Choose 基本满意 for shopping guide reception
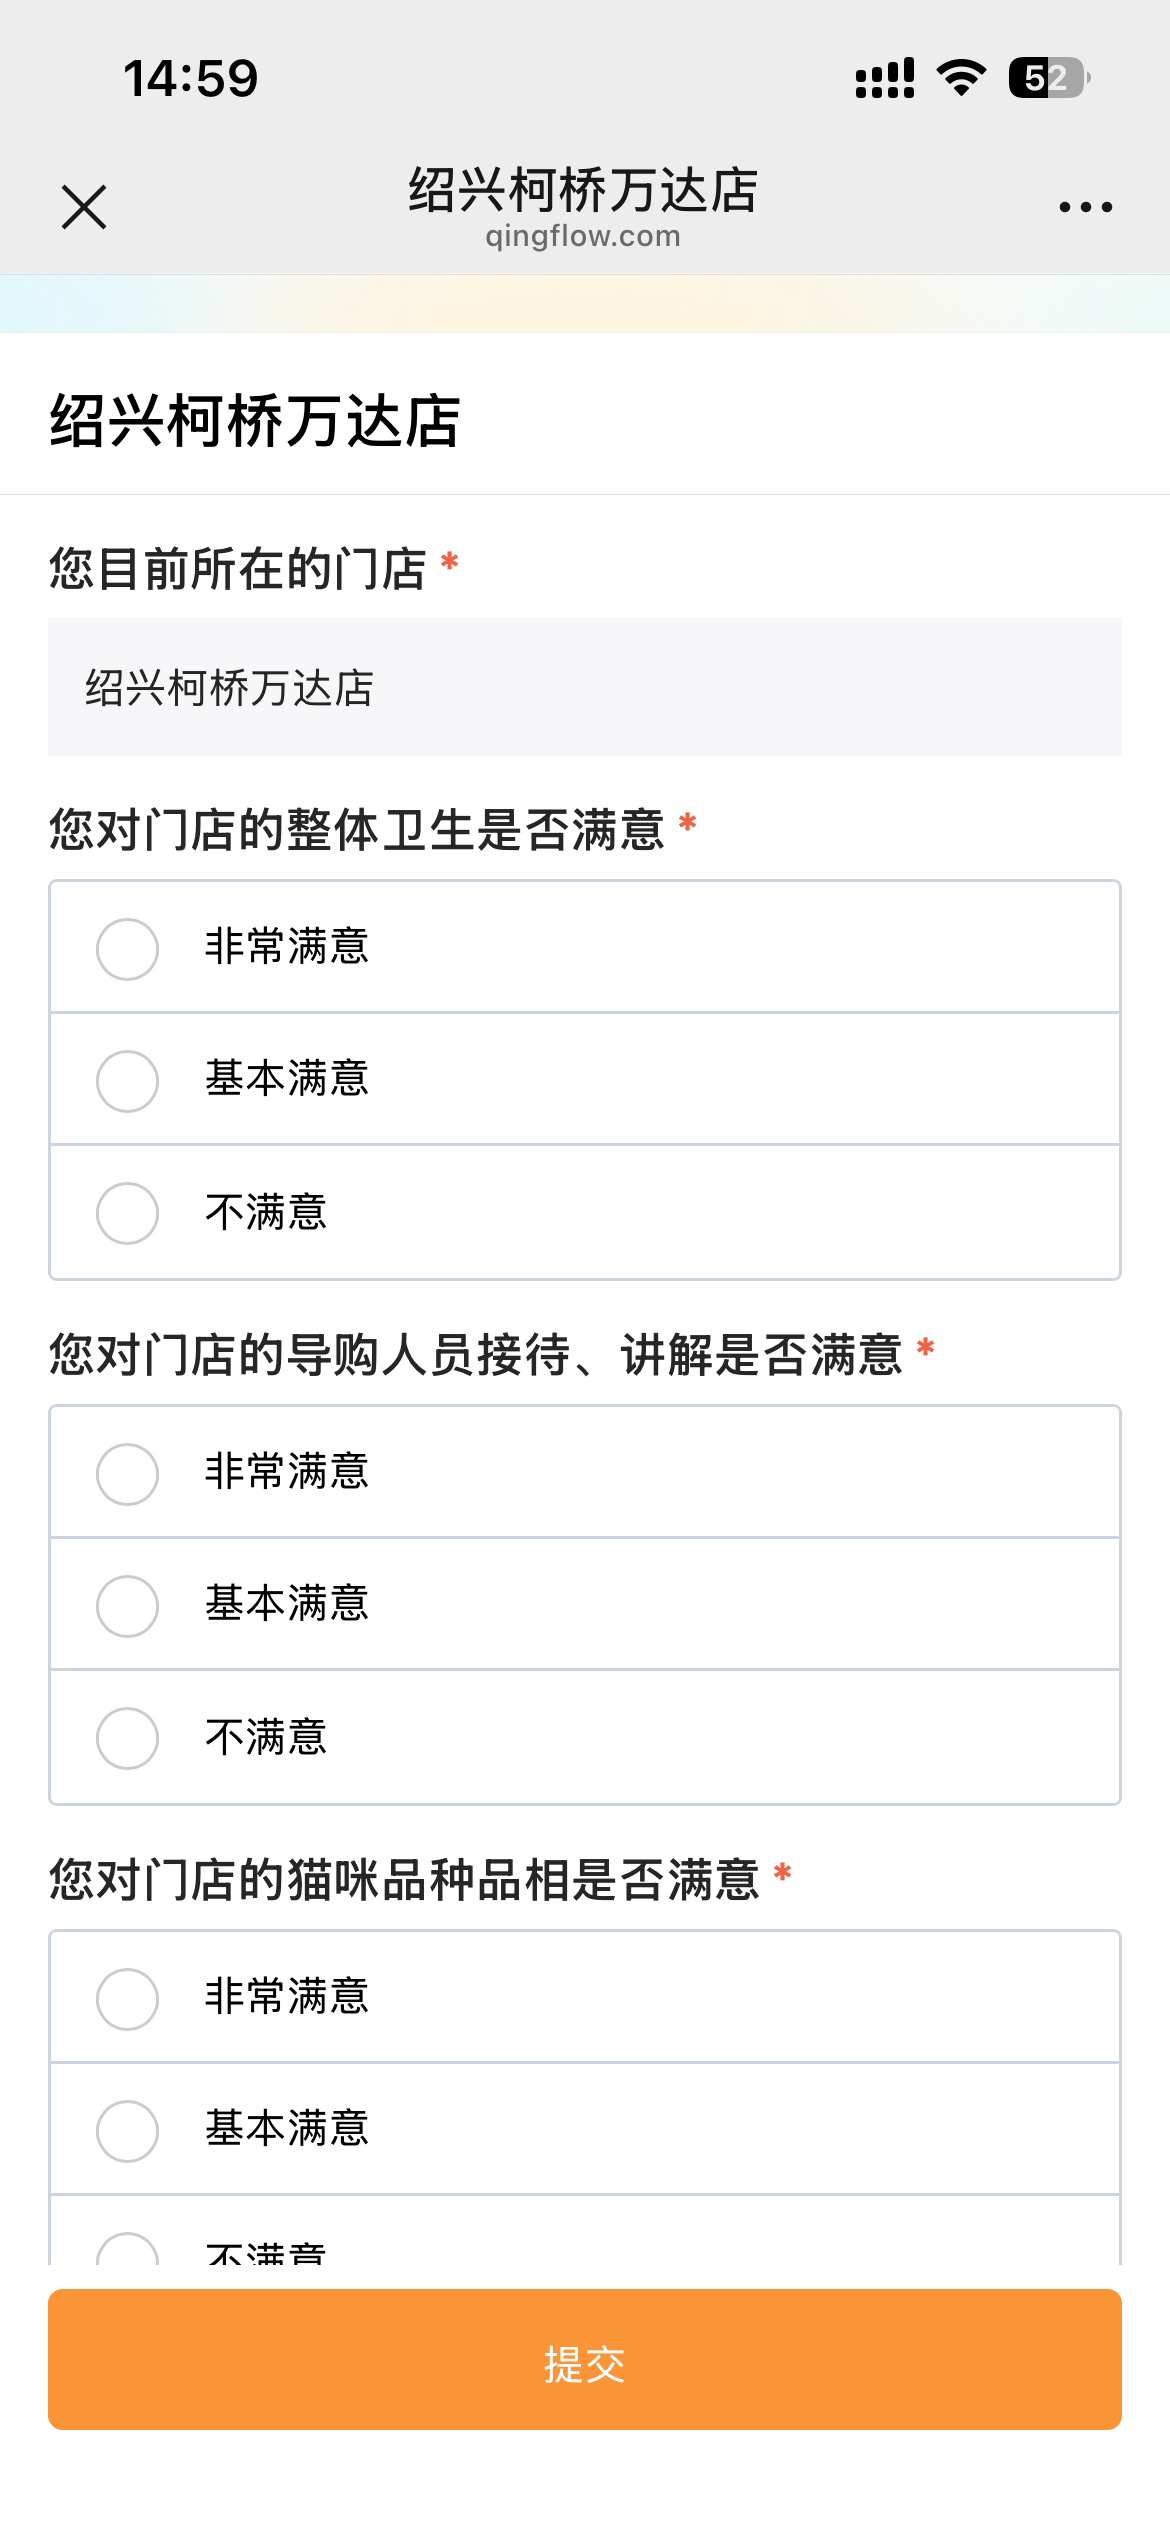 click(x=128, y=1605)
